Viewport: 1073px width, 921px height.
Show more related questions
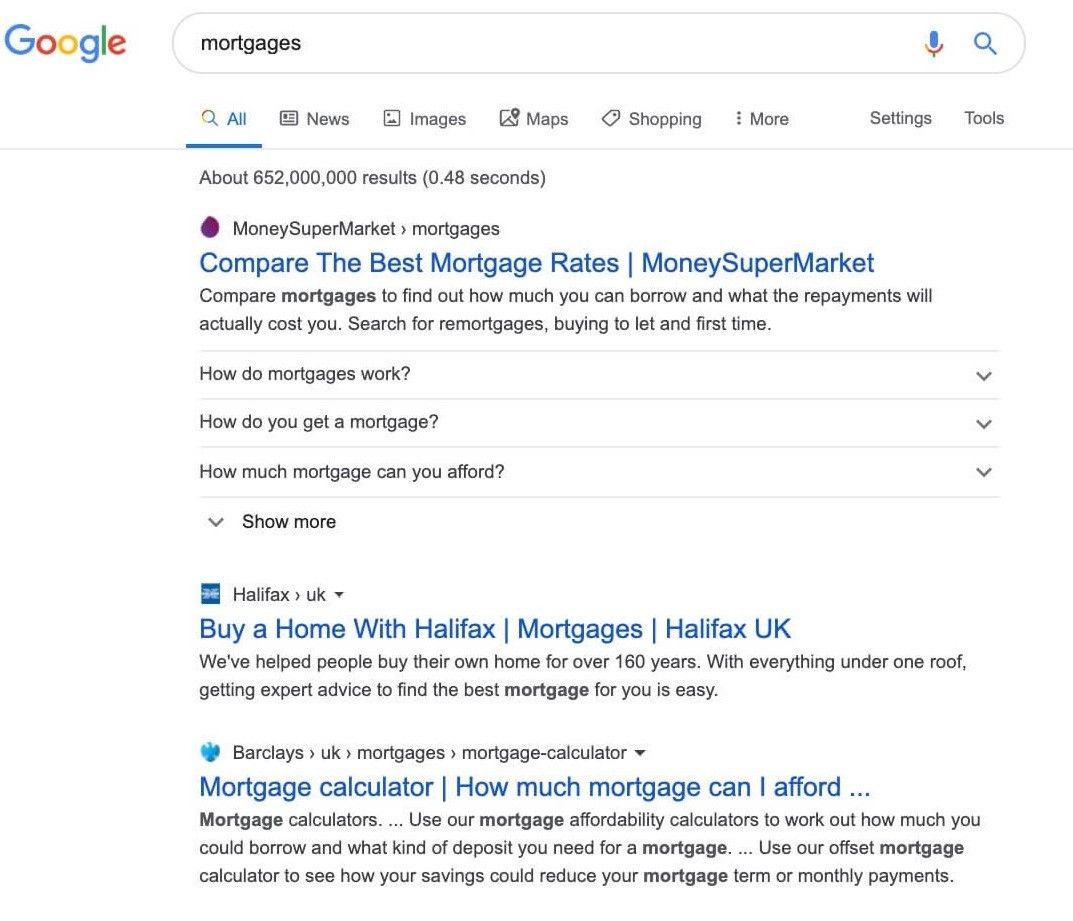pos(272,522)
